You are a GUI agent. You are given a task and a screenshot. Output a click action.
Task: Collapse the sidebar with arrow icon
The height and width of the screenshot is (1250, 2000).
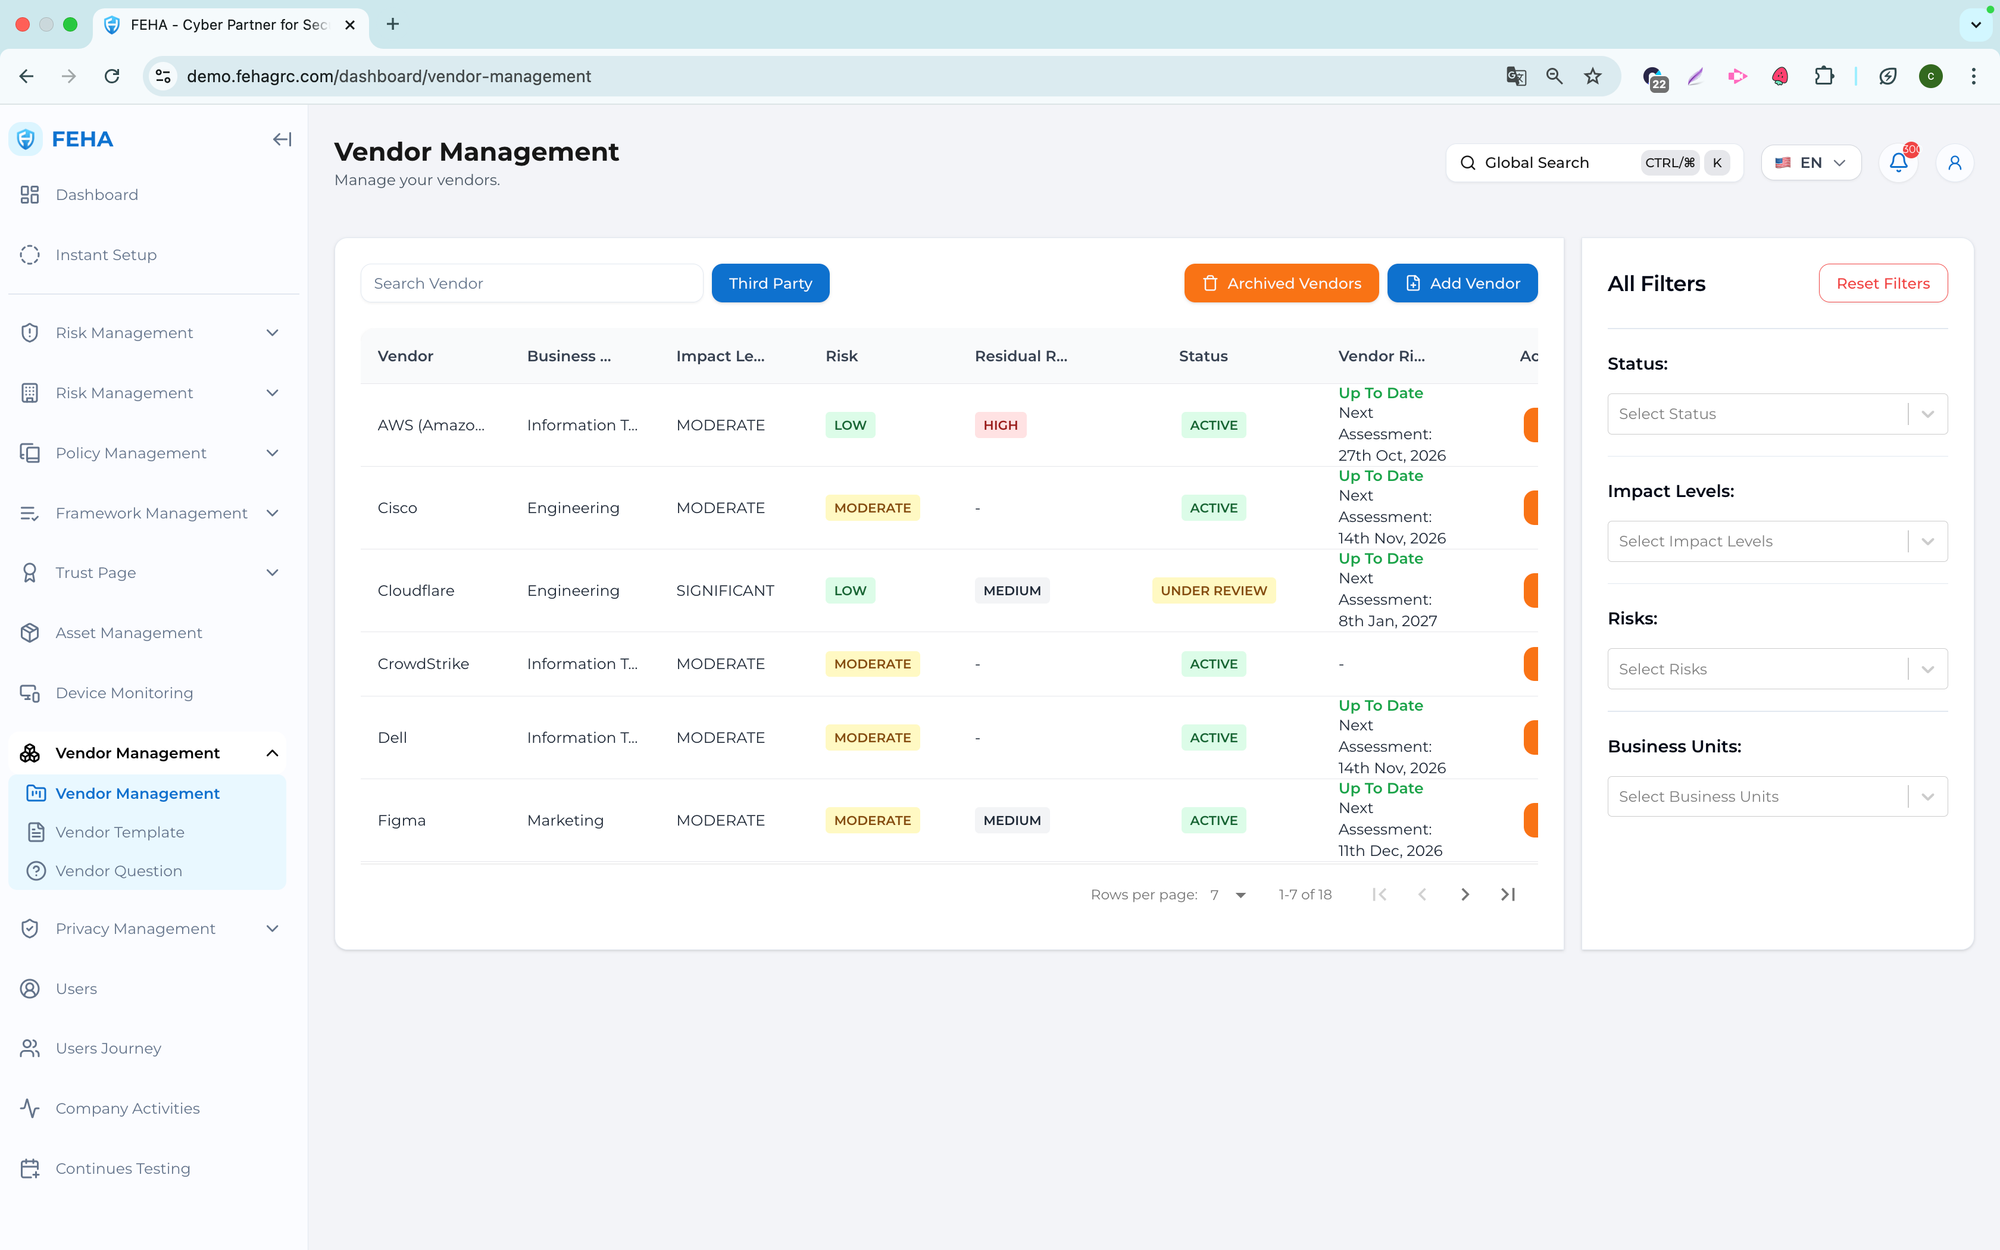coord(282,140)
